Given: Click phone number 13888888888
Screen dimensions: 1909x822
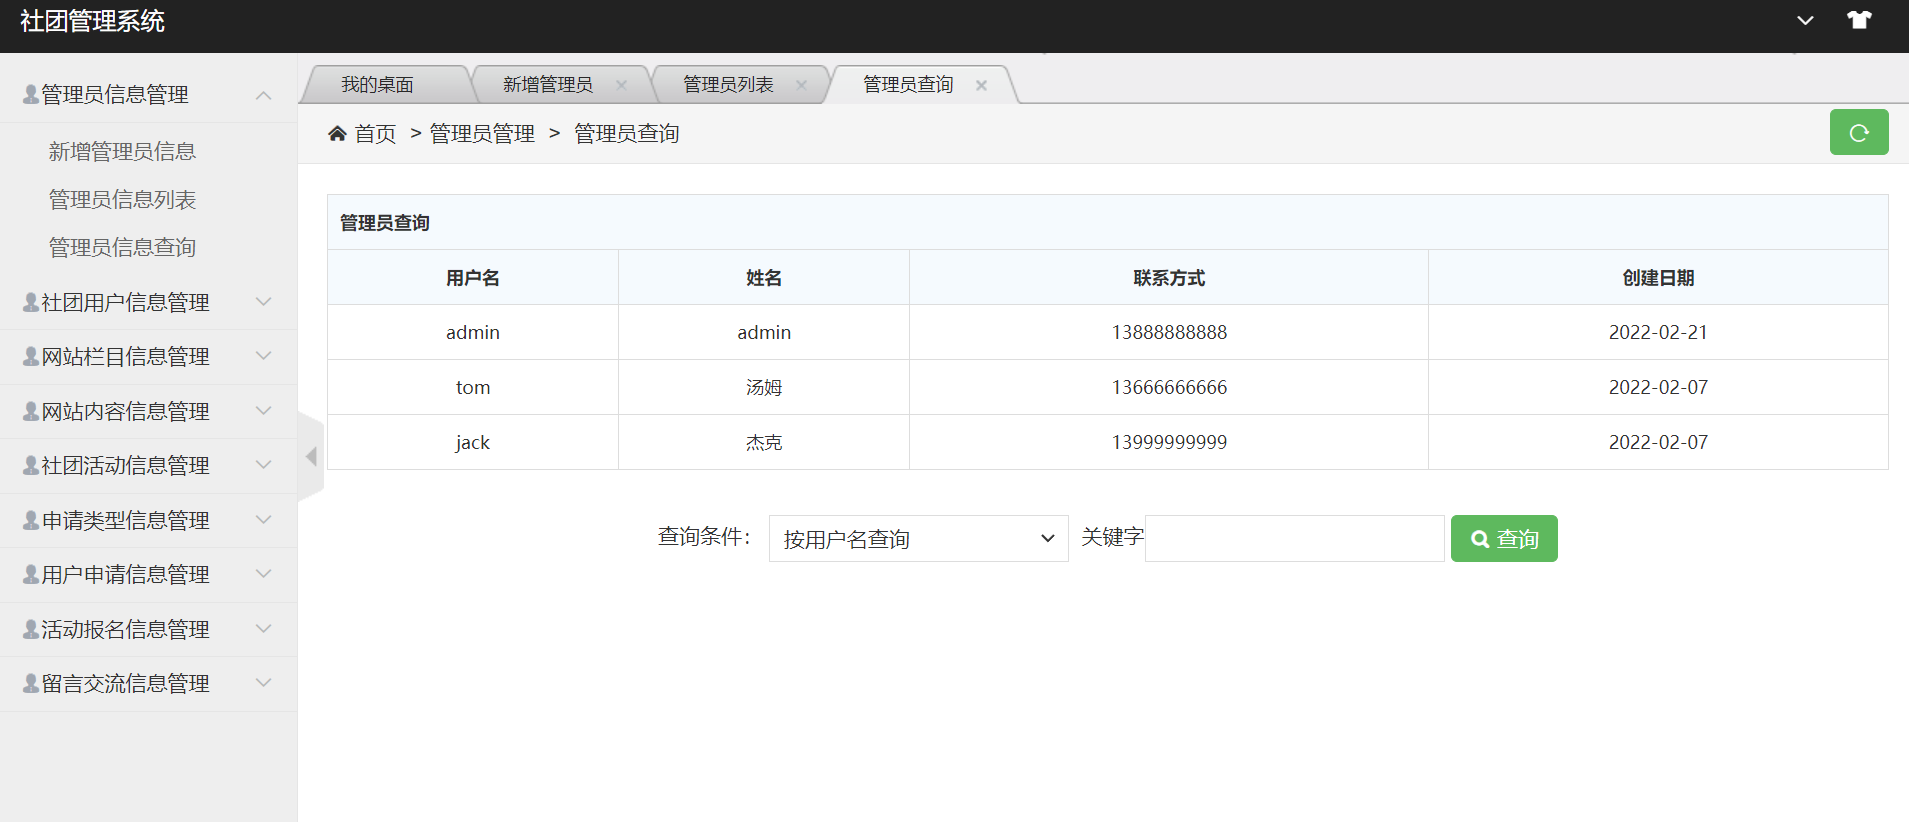Looking at the screenshot, I should click(1169, 332).
